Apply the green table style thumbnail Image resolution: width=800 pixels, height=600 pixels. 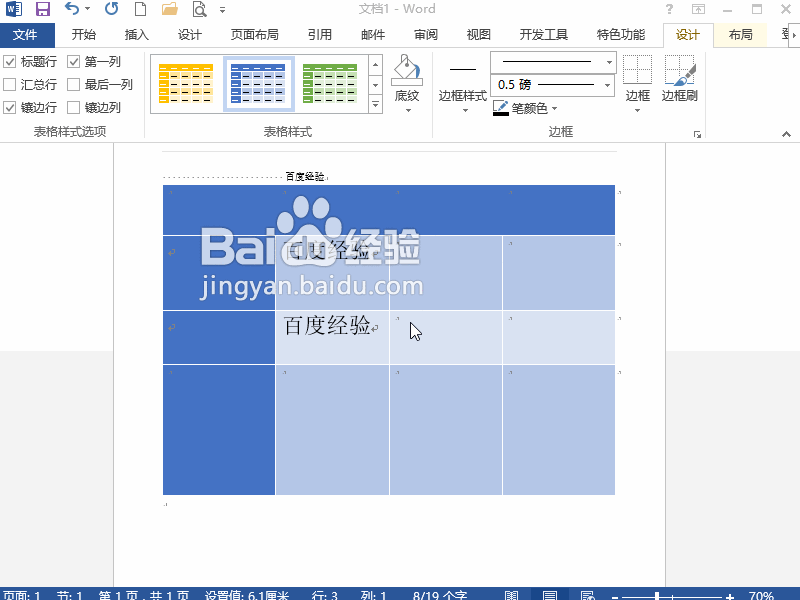click(330, 84)
